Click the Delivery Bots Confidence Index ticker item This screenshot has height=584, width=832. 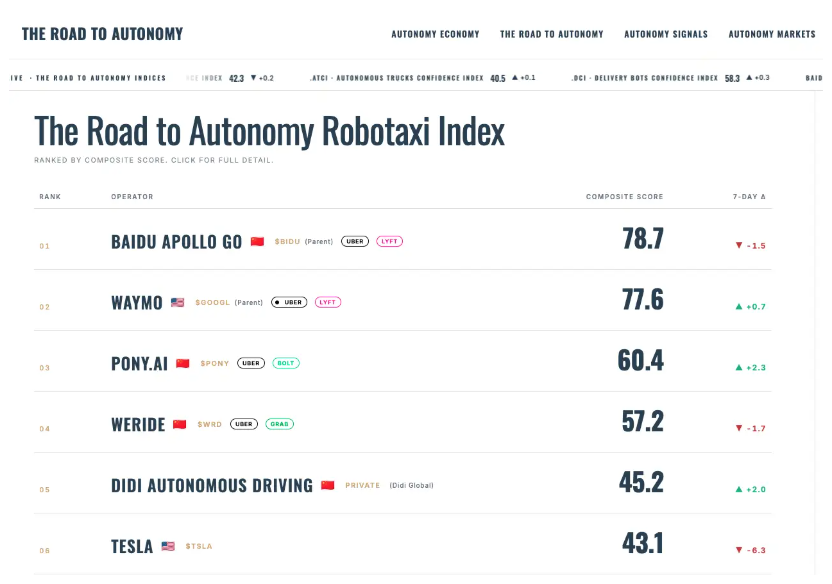[670, 78]
